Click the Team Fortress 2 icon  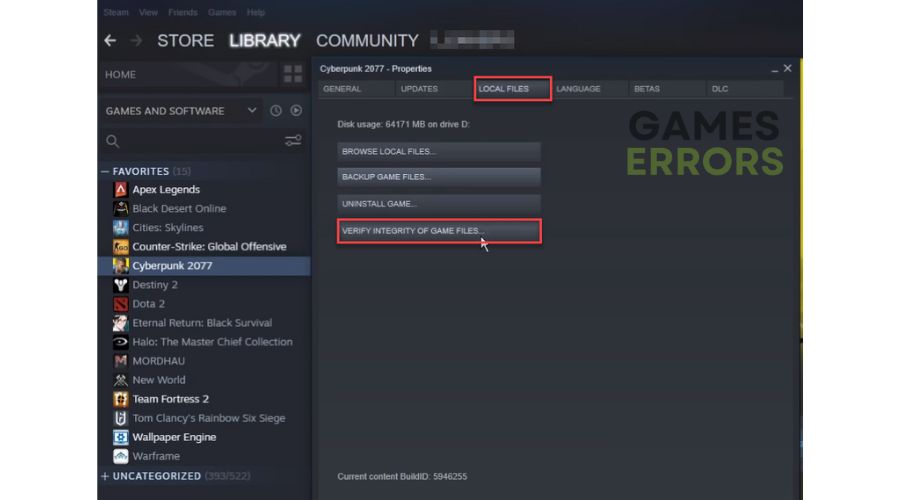pyautogui.click(x=121, y=399)
